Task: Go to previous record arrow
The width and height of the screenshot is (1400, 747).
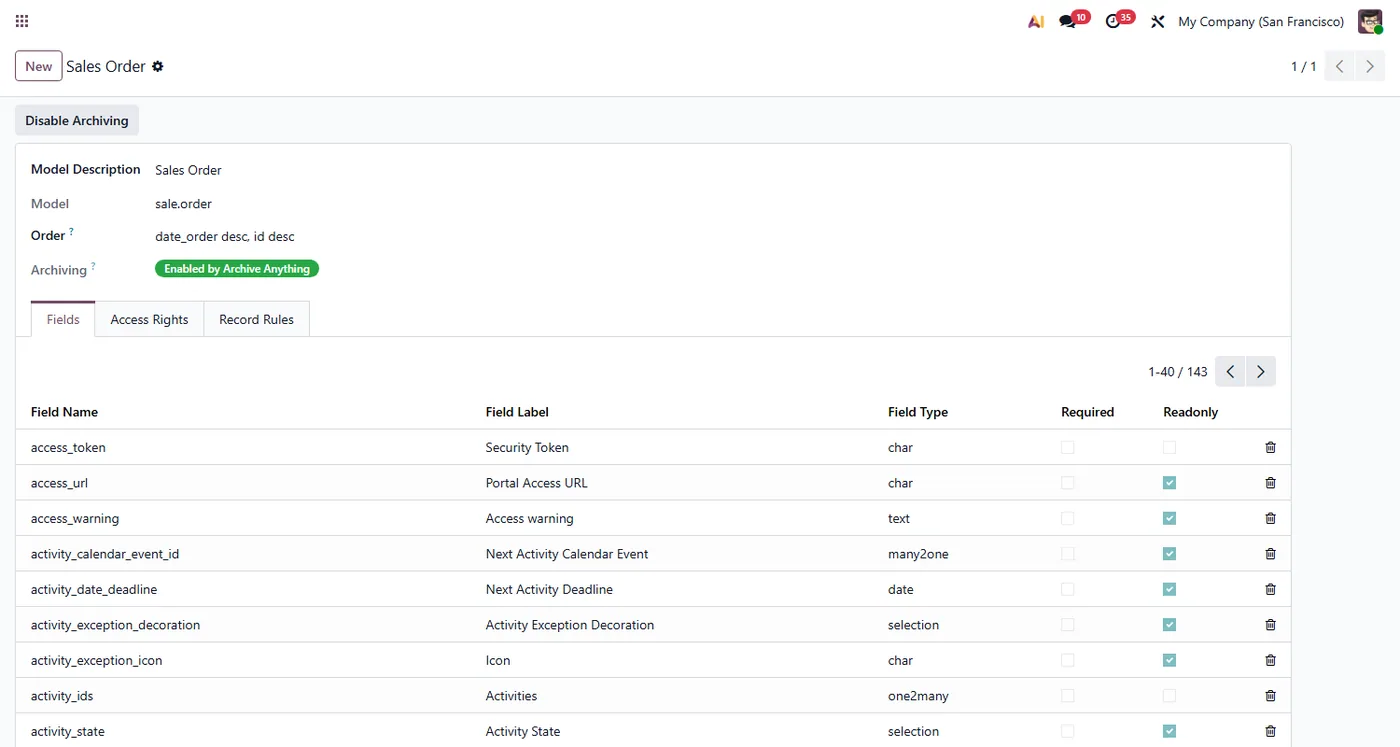Action: click(1339, 66)
